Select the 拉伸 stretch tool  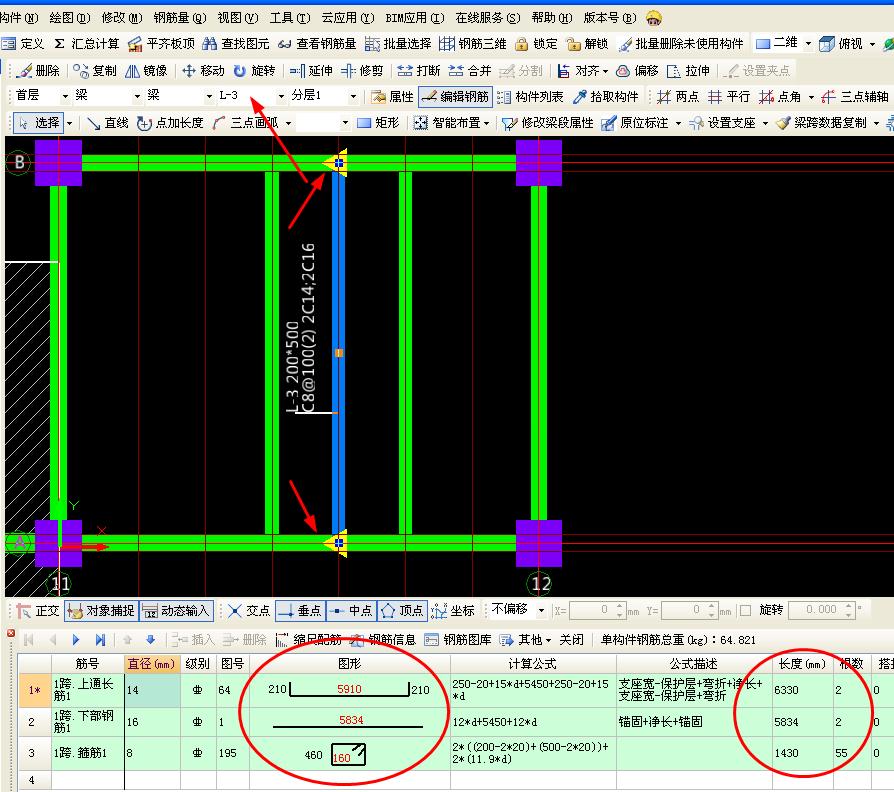[688, 71]
